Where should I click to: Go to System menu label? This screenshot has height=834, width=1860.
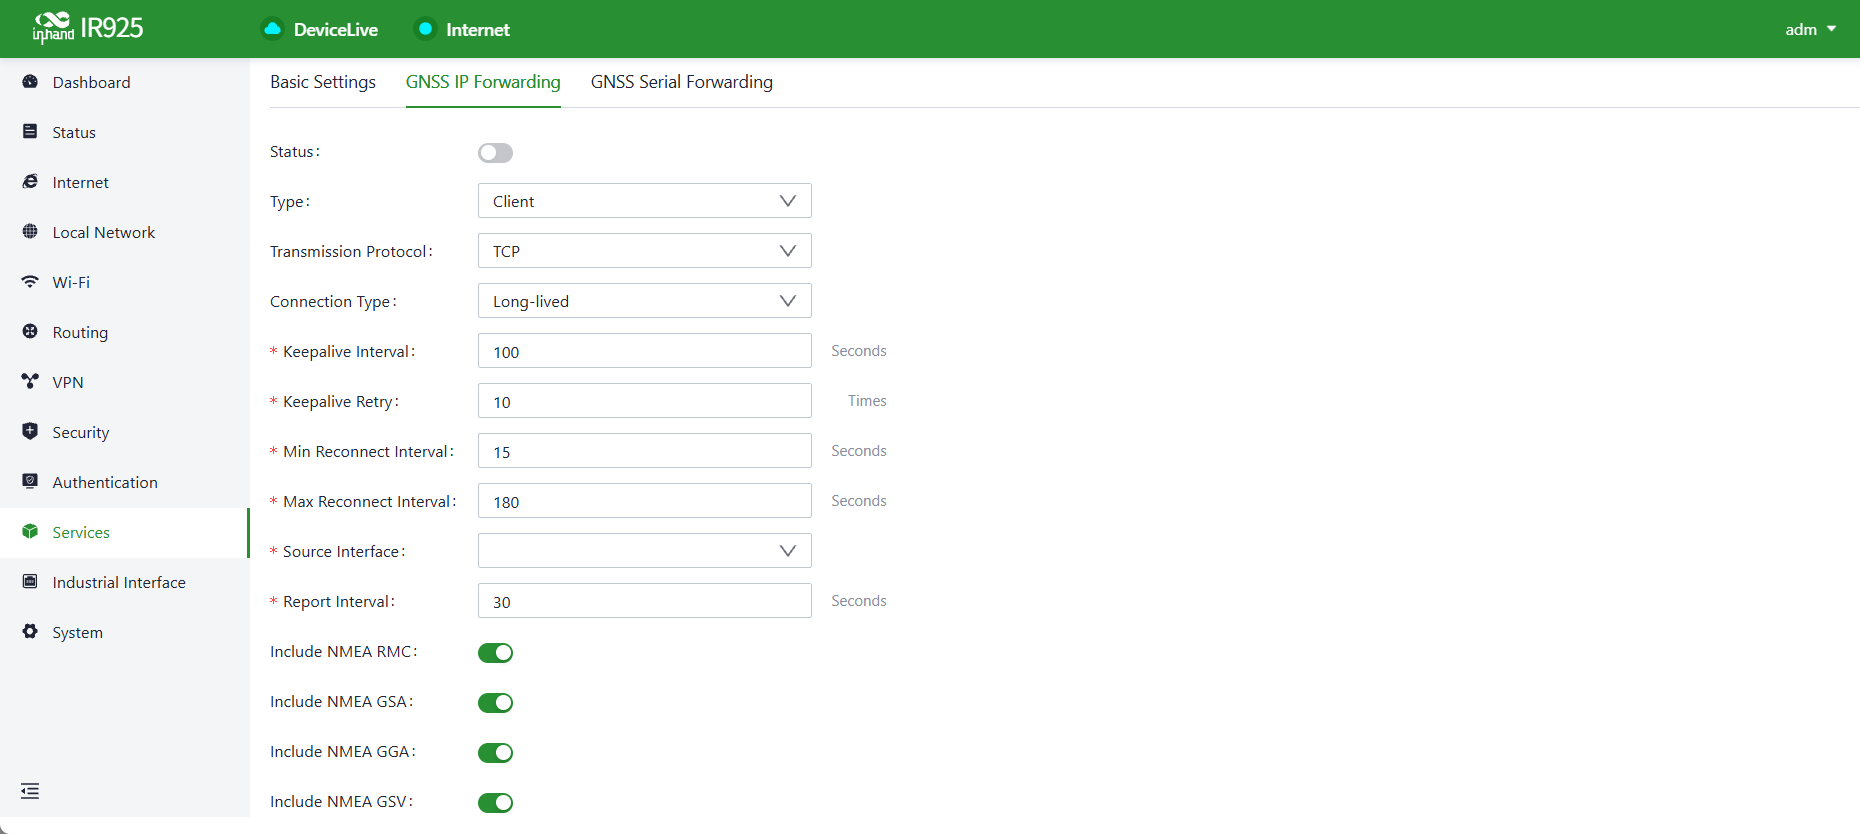tap(77, 632)
